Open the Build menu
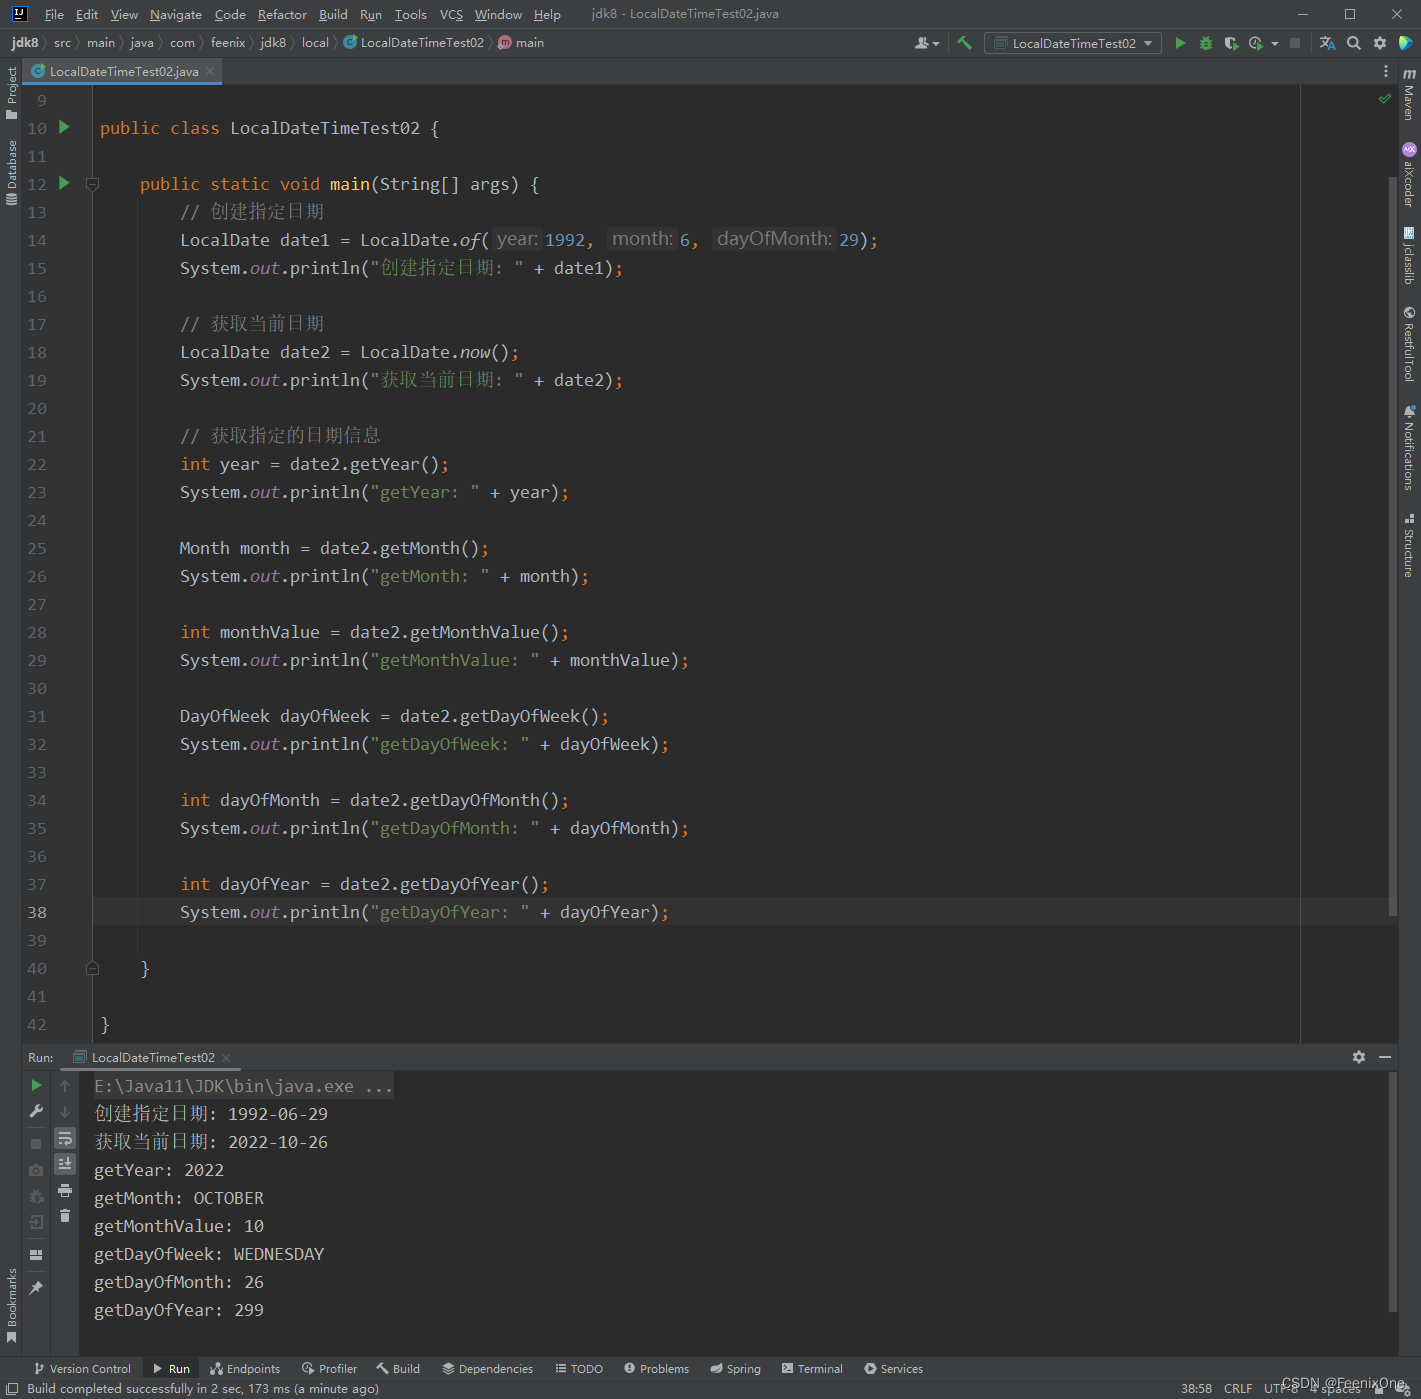 pyautogui.click(x=333, y=14)
